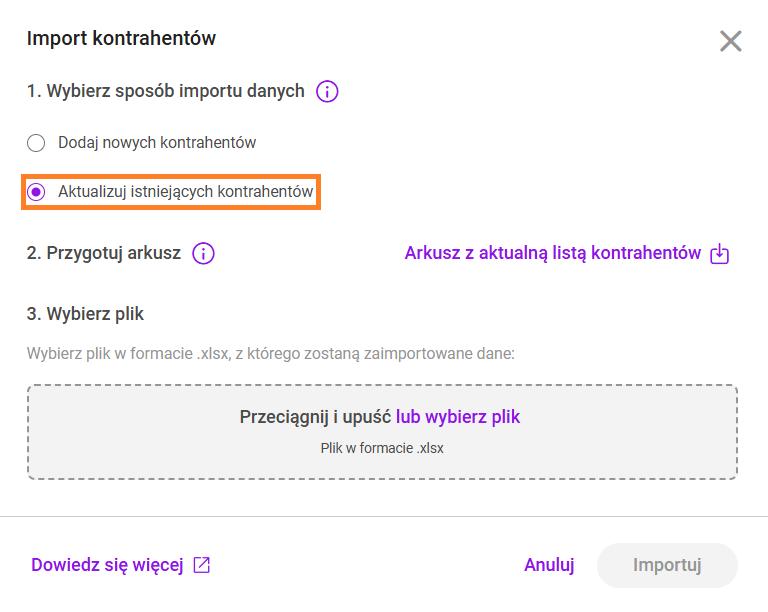Click the "Import kontrahentów" dialog title

point(121,39)
